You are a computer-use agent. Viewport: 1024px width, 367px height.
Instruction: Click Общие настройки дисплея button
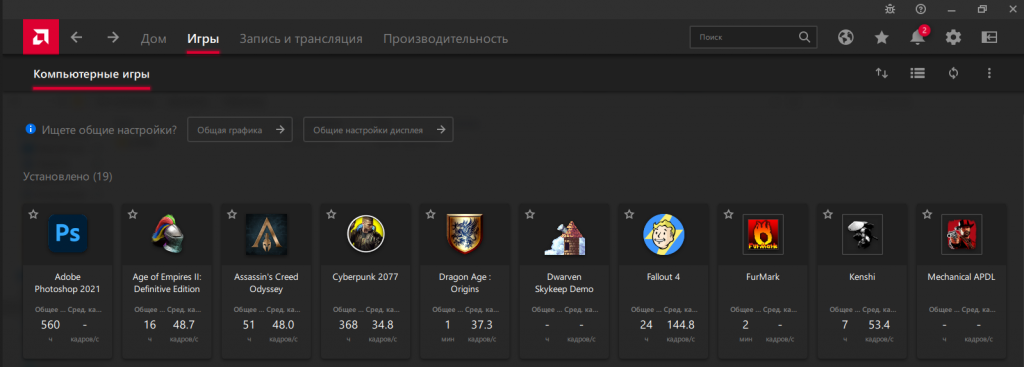click(x=378, y=130)
